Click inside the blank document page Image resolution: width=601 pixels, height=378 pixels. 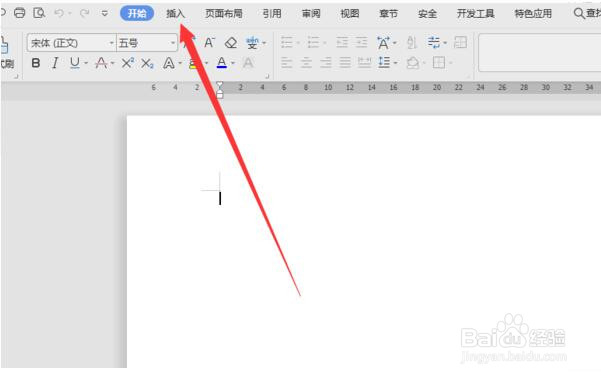point(364,242)
